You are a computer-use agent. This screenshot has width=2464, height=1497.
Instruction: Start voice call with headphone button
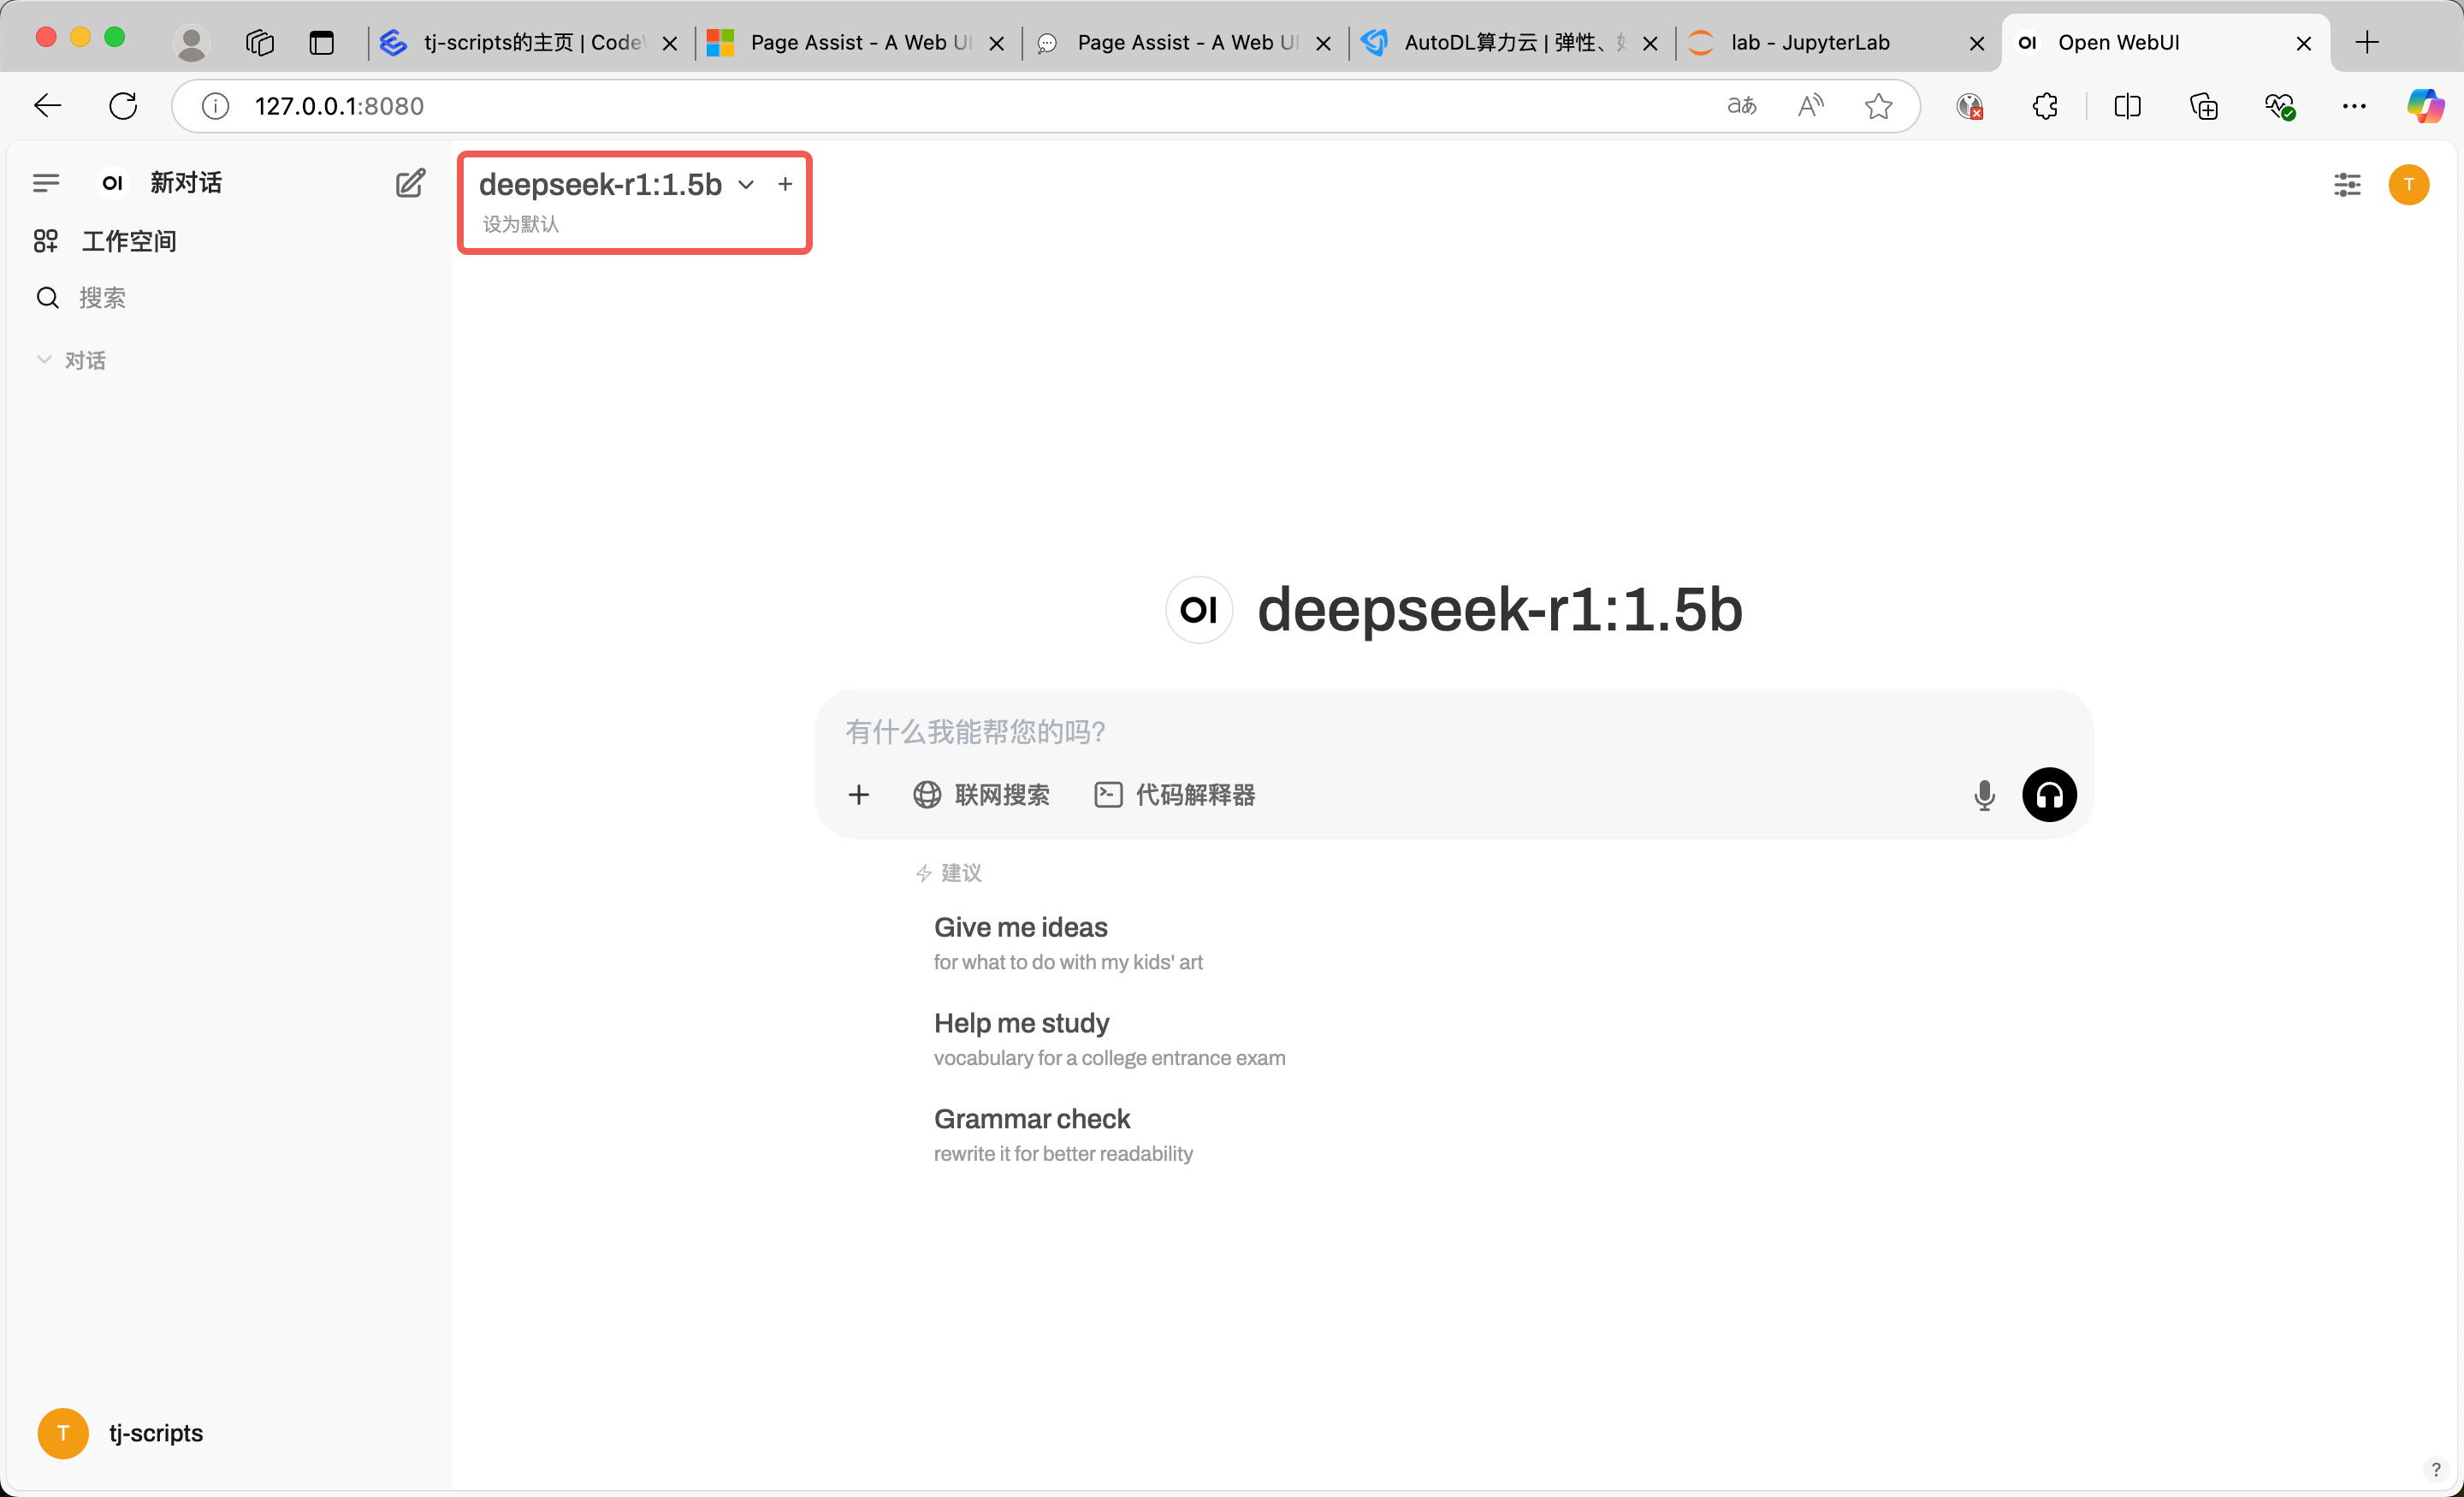click(x=2049, y=795)
